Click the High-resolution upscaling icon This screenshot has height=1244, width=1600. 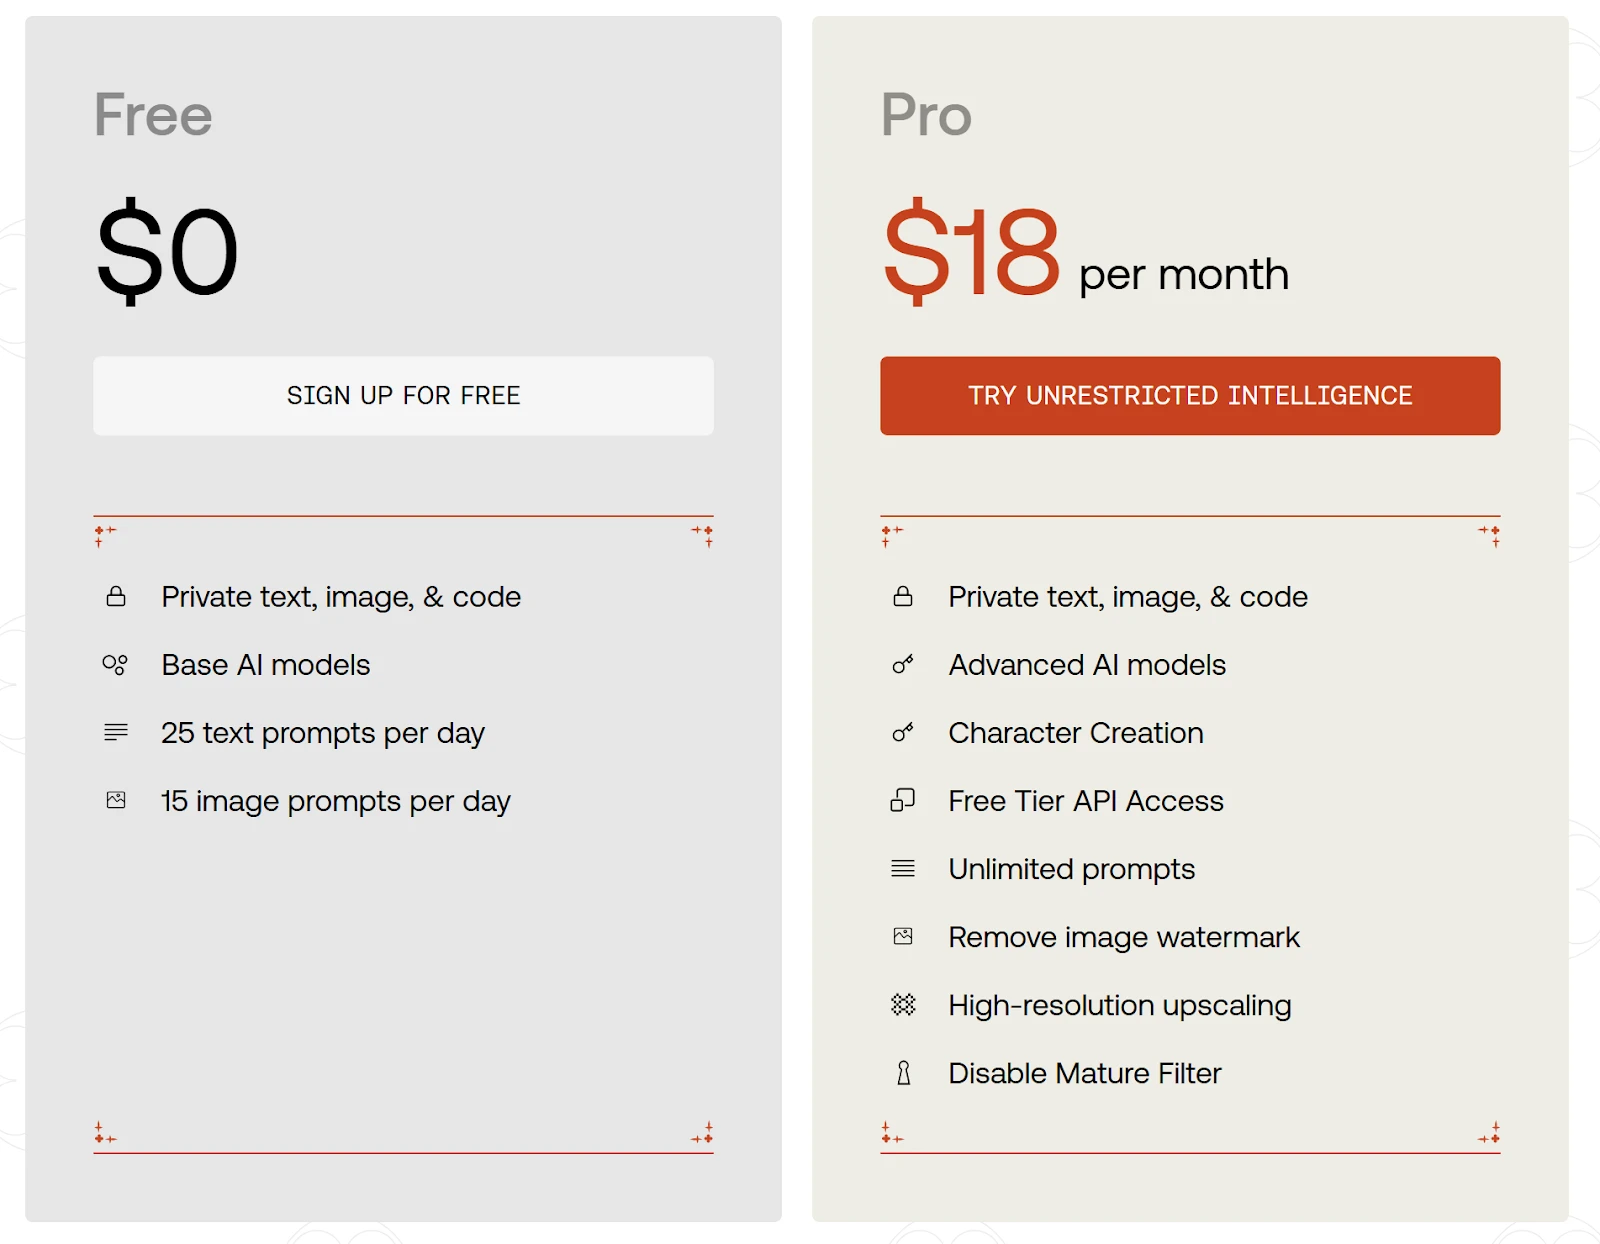[903, 1005]
